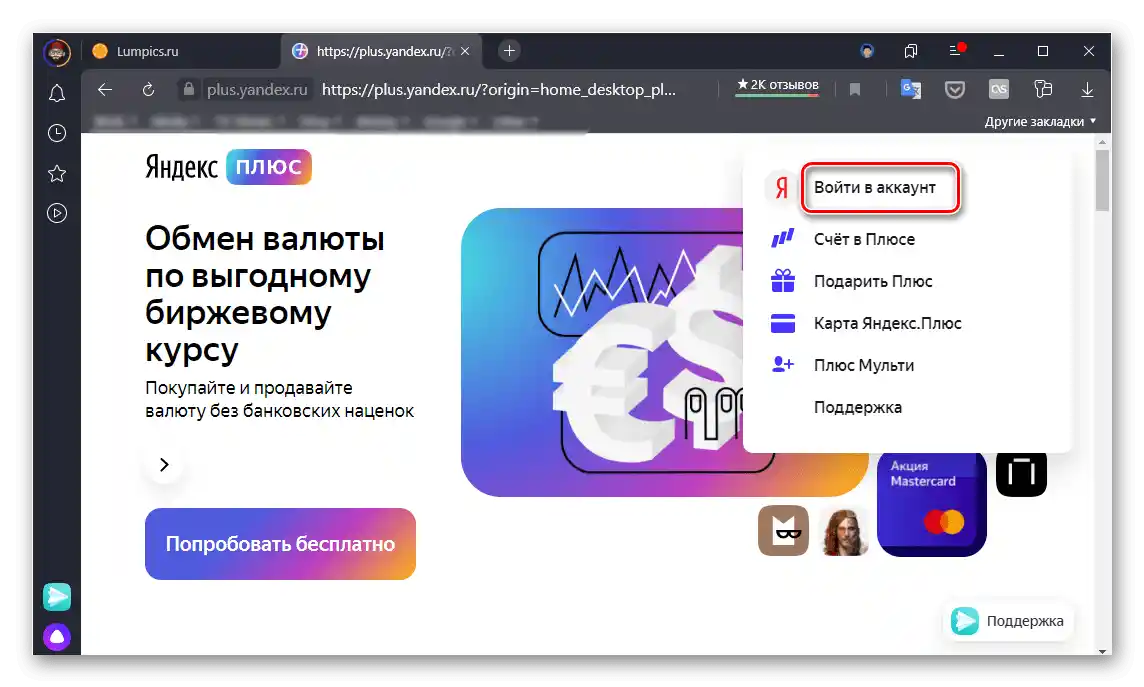Screen dimensions: 1144x687
Task: Click the currency exchange banner image
Action: click(x=602, y=352)
